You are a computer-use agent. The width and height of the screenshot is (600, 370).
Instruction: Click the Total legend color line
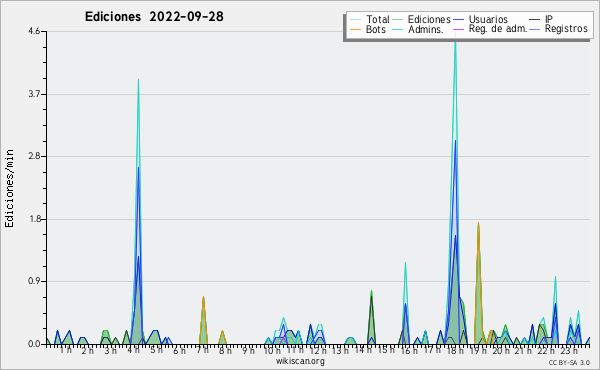tap(355, 20)
